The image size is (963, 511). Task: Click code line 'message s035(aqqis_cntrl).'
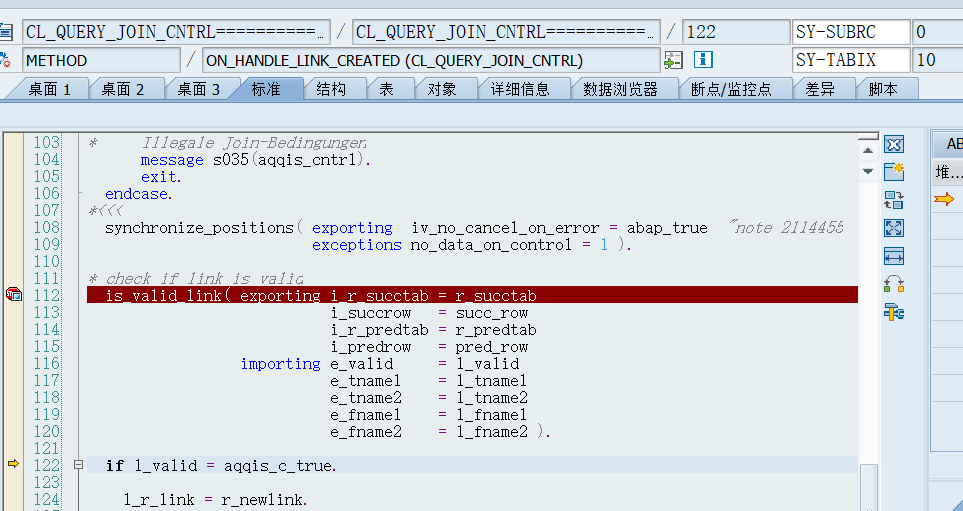pos(255,160)
